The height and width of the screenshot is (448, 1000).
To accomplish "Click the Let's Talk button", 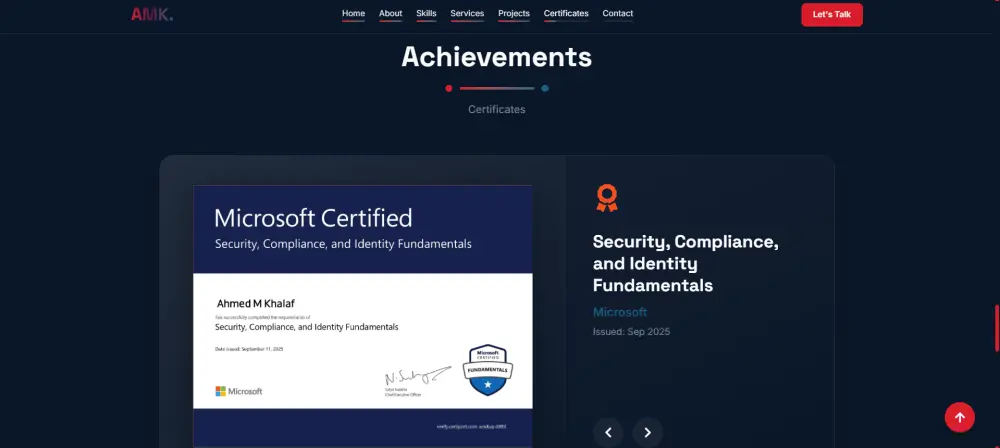I will click(x=832, y=15).
